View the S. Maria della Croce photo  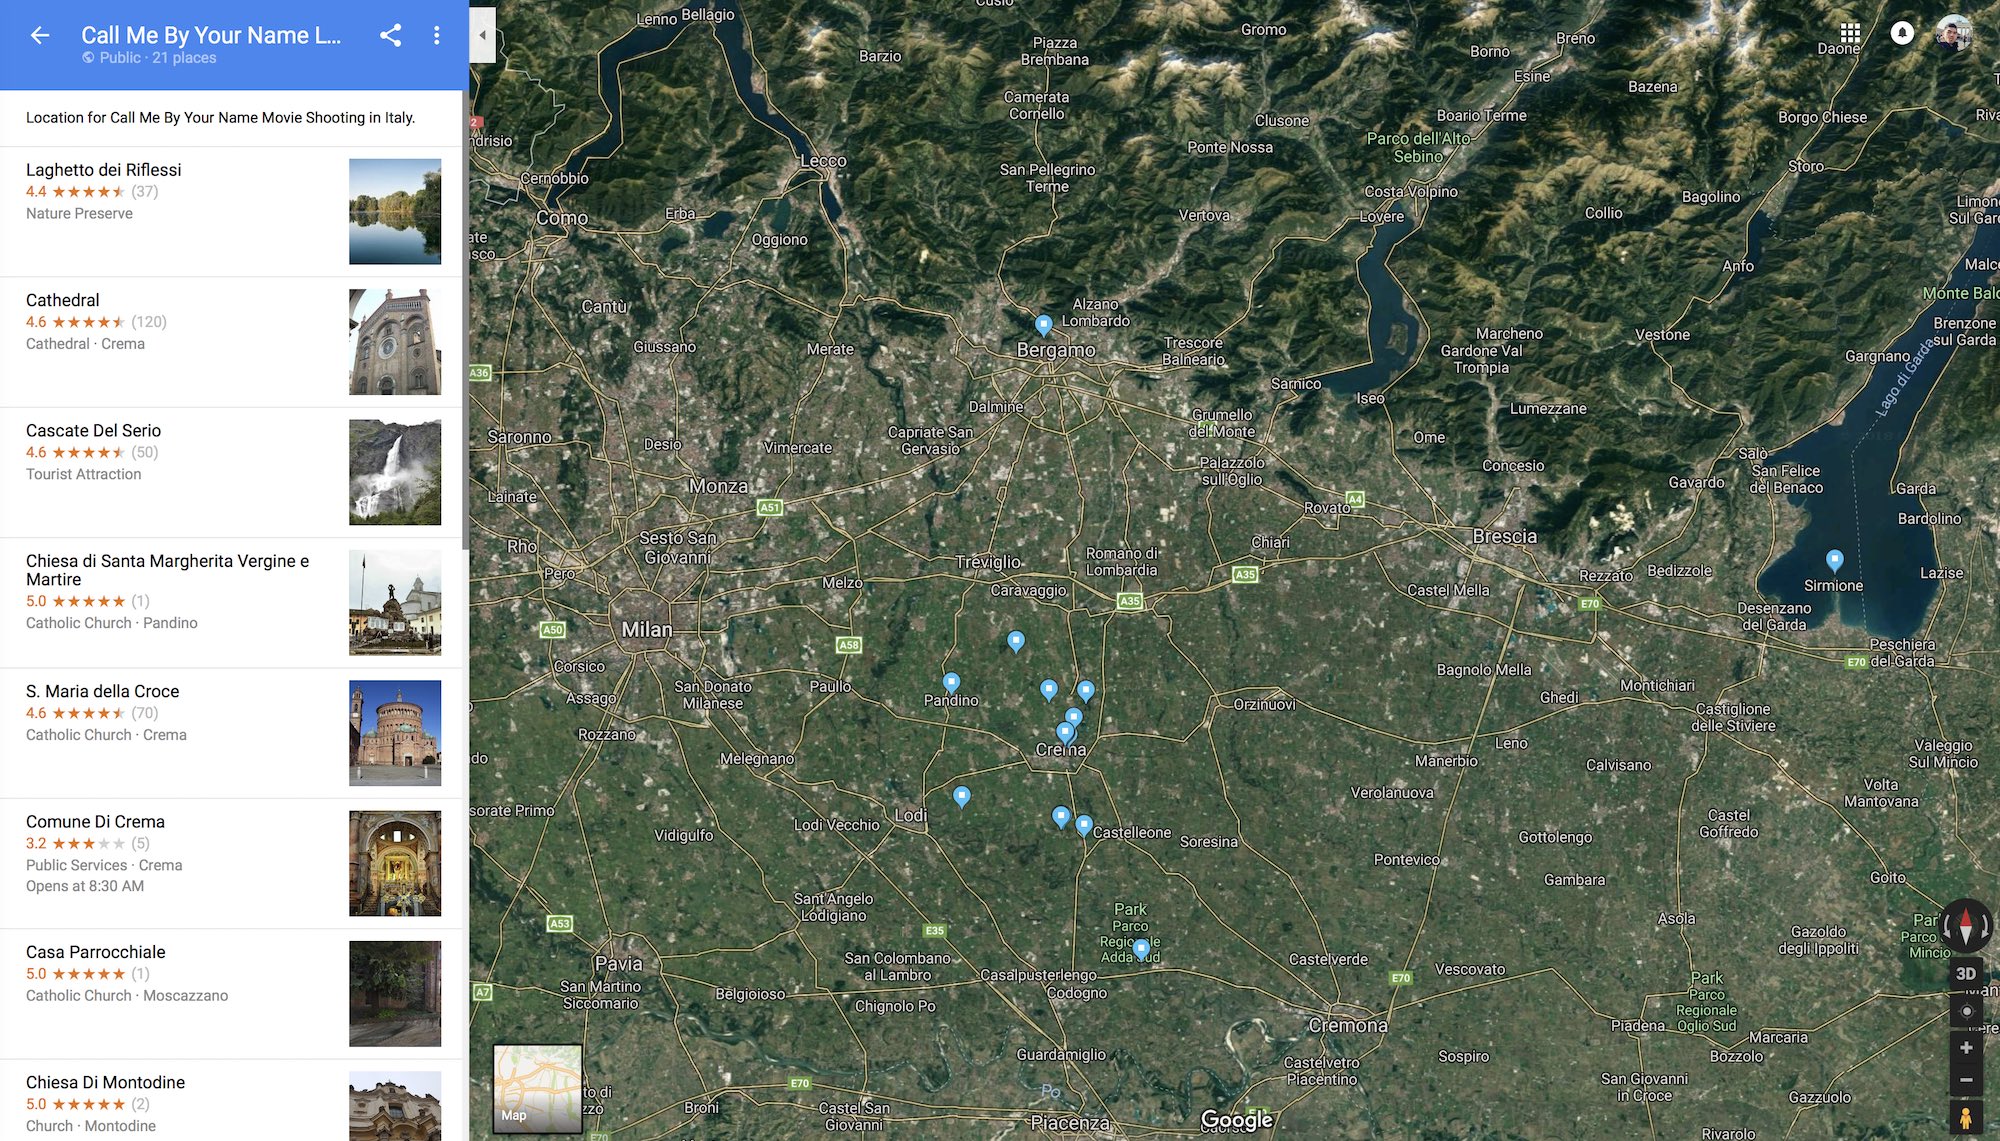point(395,733)
